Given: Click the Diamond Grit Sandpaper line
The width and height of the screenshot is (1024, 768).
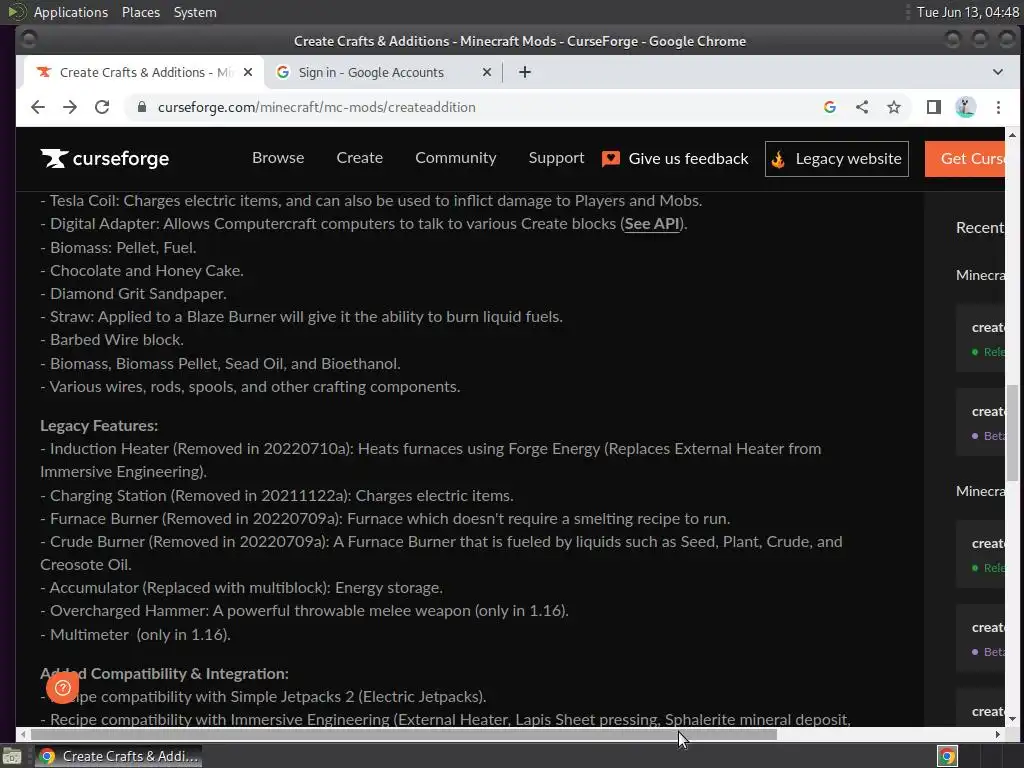Looking at the screenshot, I should point(134,294).
